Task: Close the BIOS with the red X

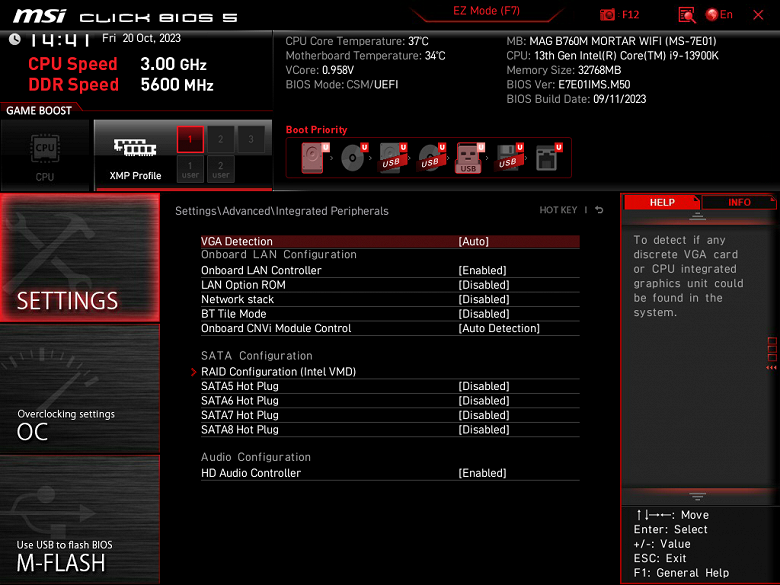Action: coord(758,15)
